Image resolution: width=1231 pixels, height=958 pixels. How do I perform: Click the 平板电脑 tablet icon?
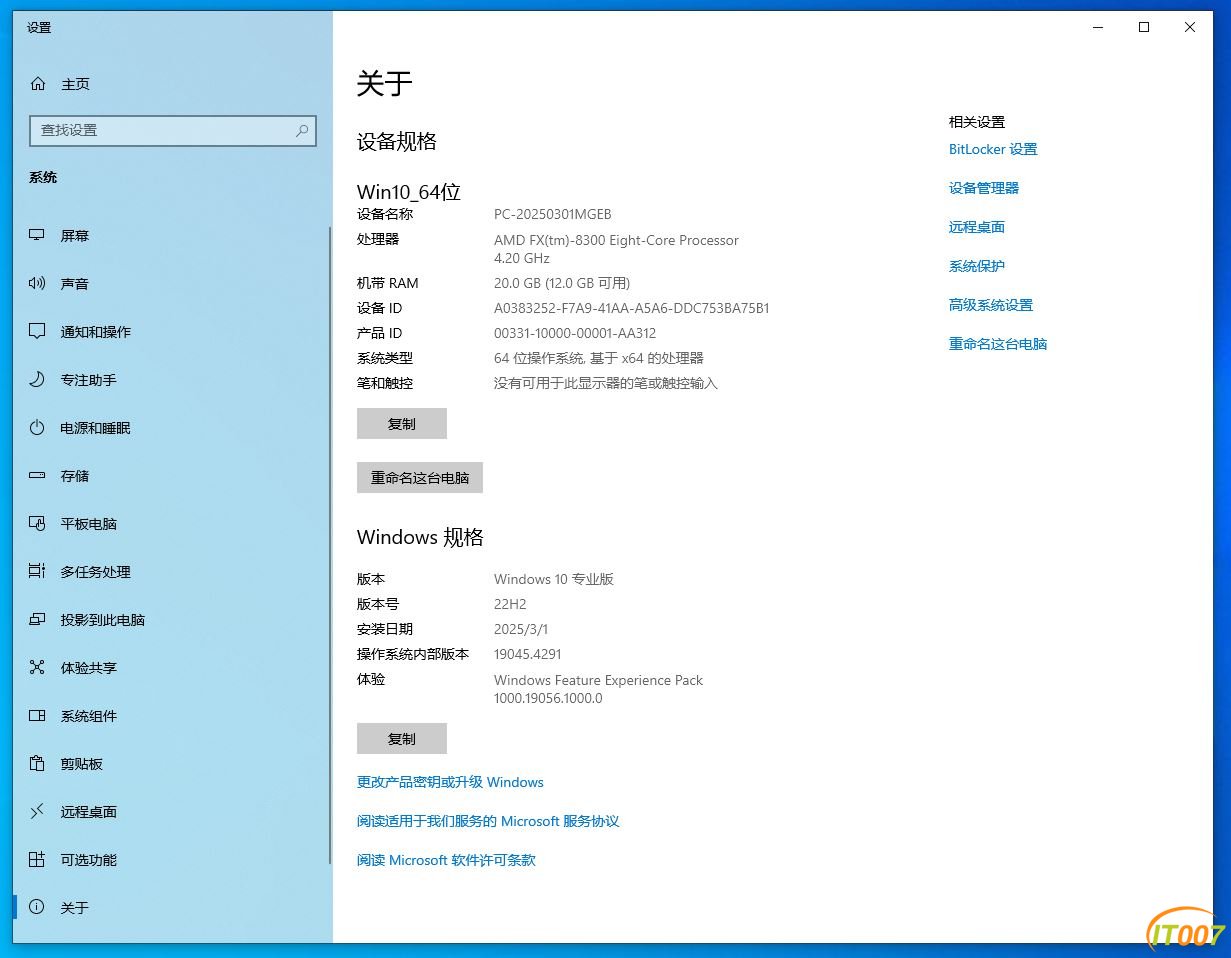(37, 524)
